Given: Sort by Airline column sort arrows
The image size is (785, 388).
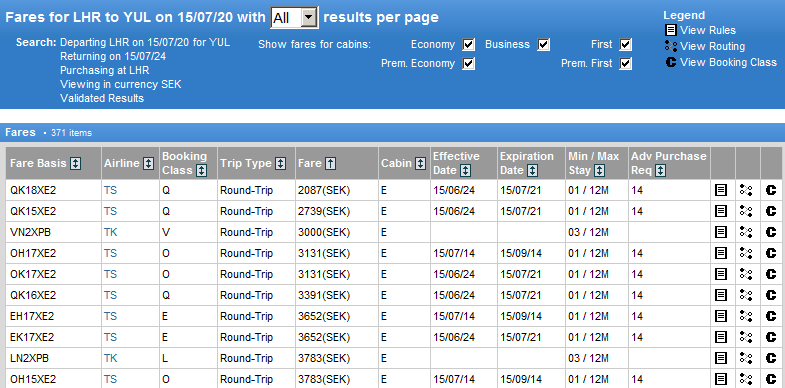Looking at the screenshot, I should (x=148, y=163).
